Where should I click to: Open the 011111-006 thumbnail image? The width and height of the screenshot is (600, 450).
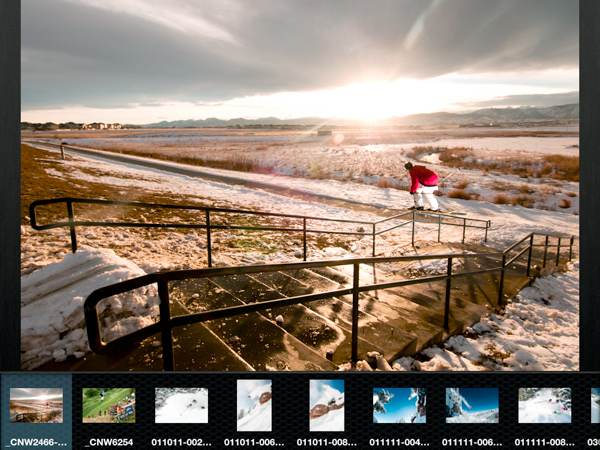pos(472,405)
